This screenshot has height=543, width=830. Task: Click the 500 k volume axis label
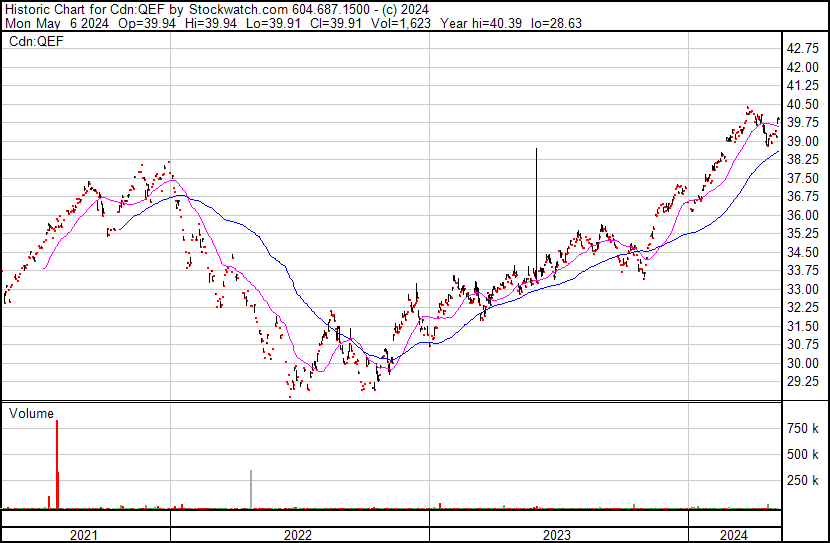(x=804, y=455)
